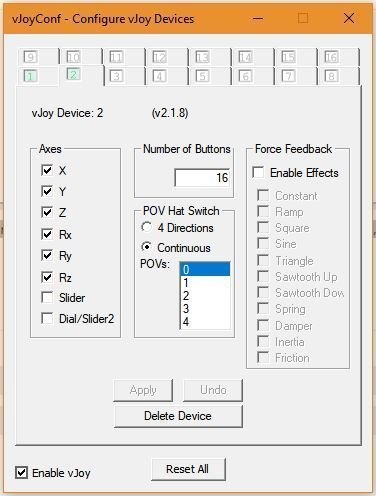Switch to device tab 16
Viewport: 376px width, 496px height.
(x=338, y=57)
